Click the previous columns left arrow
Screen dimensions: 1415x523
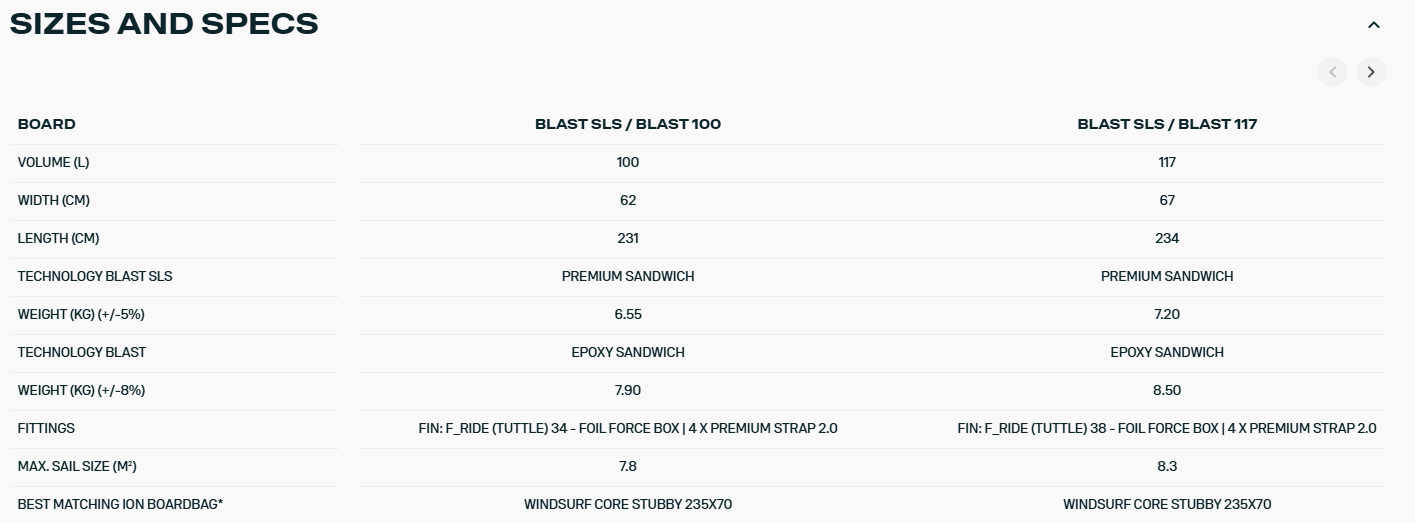[1332, 72]
